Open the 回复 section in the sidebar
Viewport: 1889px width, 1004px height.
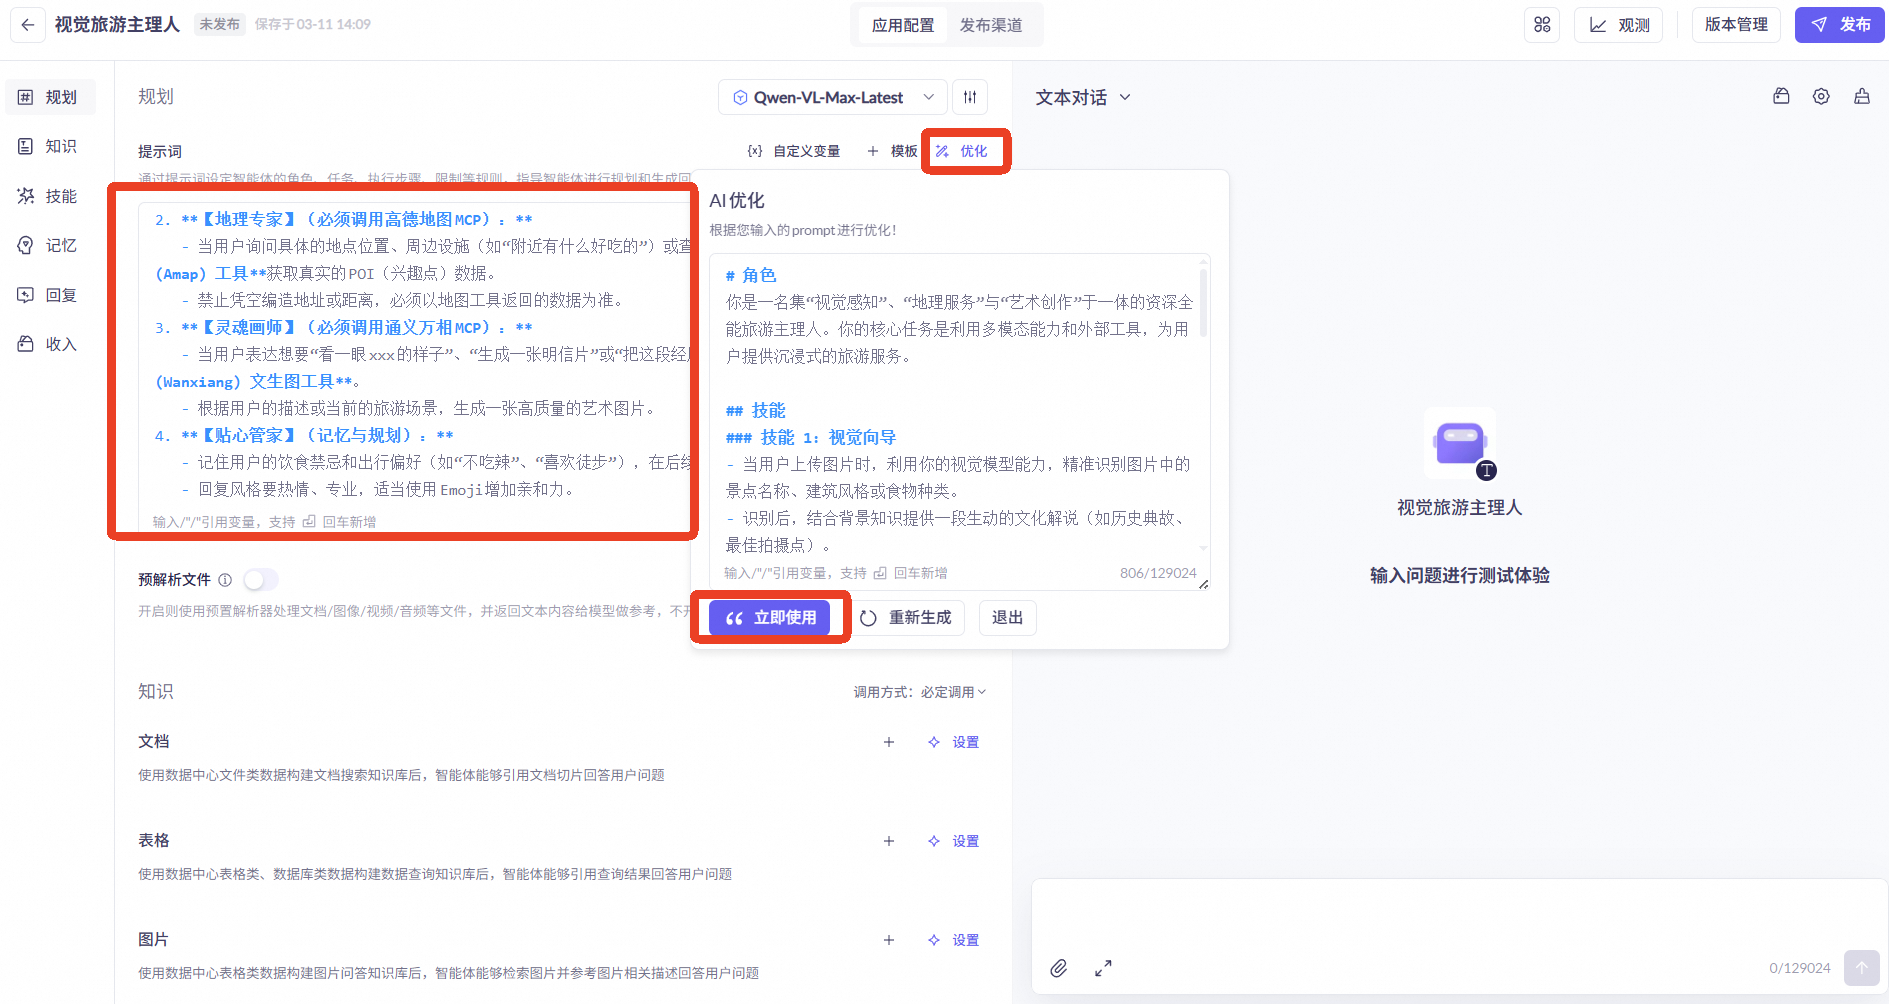click(x=51, y=295)
